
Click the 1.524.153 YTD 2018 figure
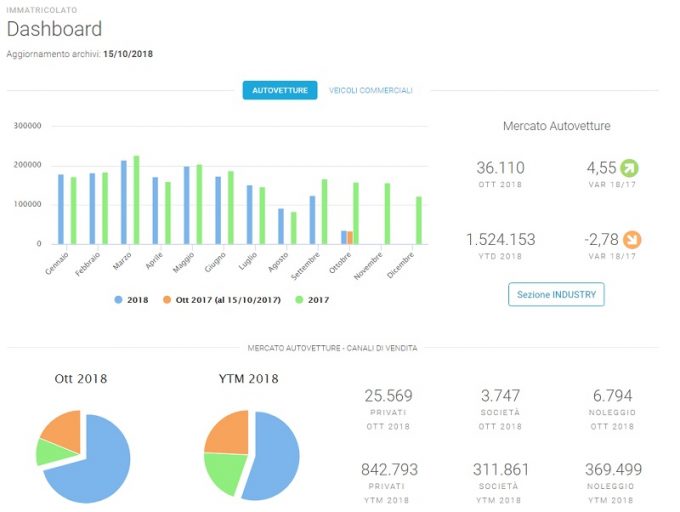500,240
